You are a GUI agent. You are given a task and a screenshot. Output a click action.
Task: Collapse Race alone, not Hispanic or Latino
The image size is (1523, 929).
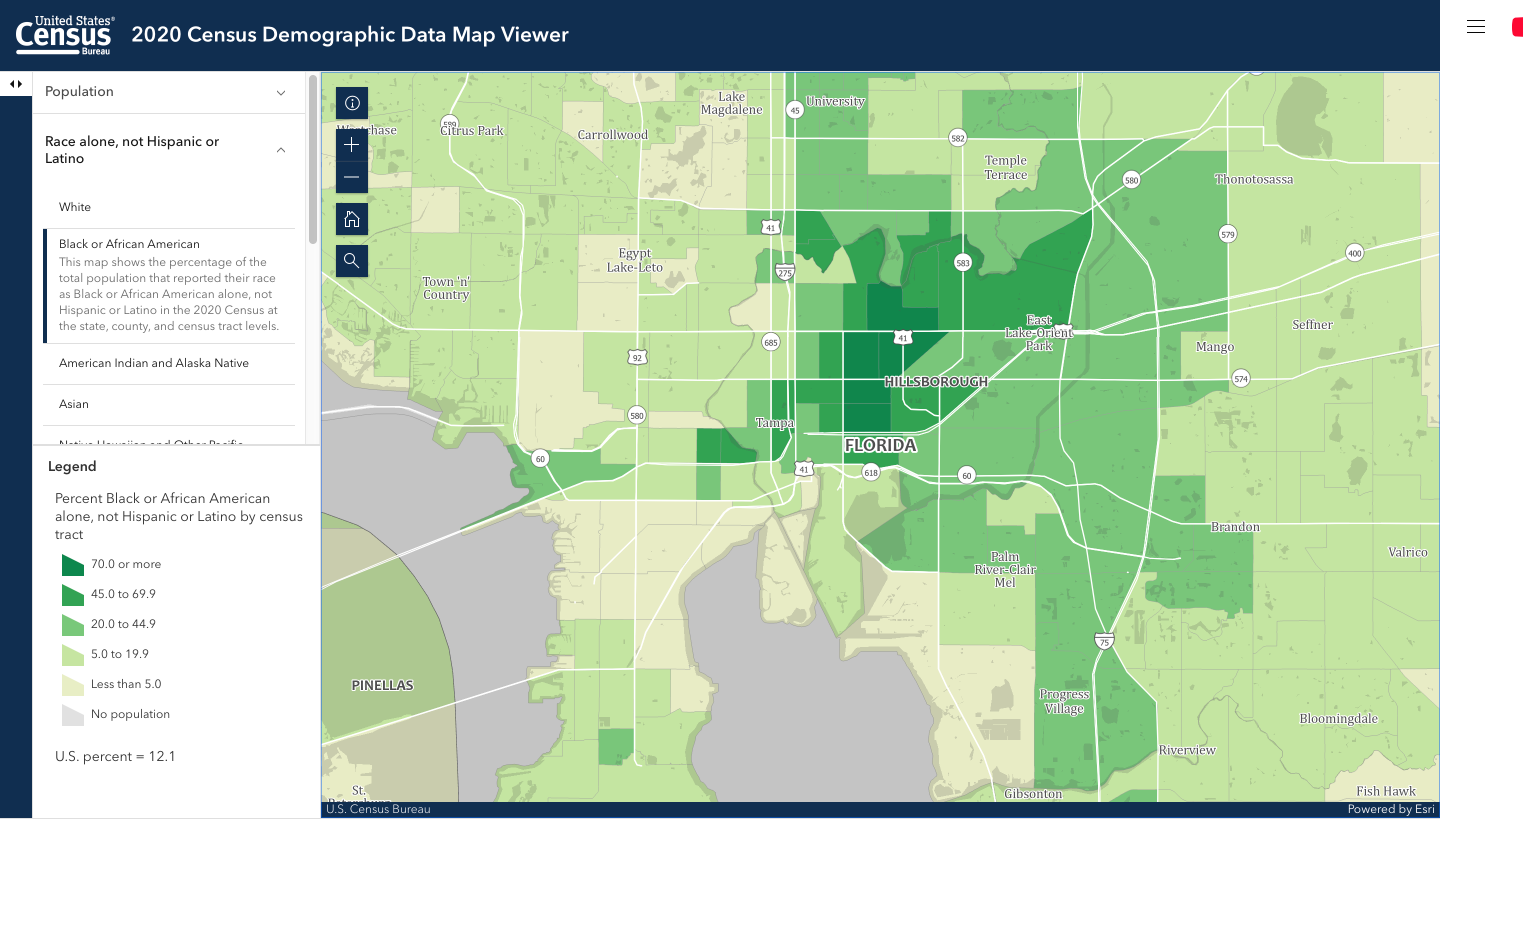tap(165, 150)
